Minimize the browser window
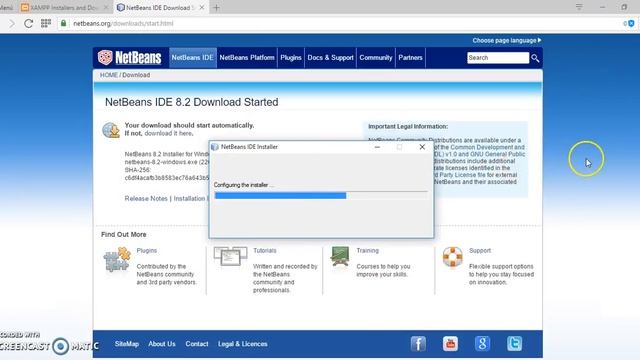640x360 pixels. click(x=602, y=7)
